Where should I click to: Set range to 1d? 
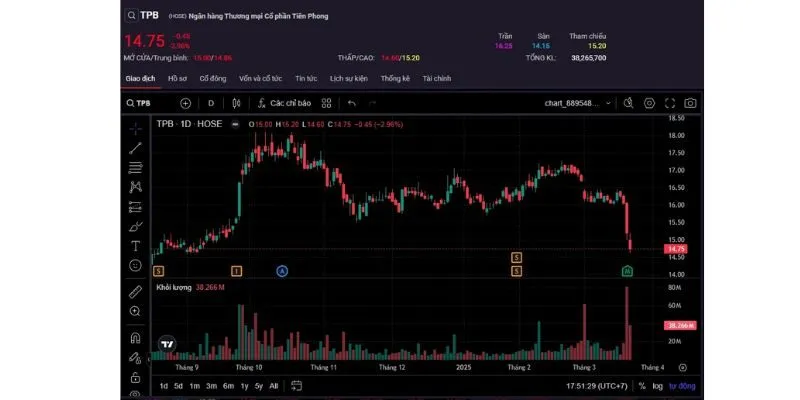(x=163, y=386)
